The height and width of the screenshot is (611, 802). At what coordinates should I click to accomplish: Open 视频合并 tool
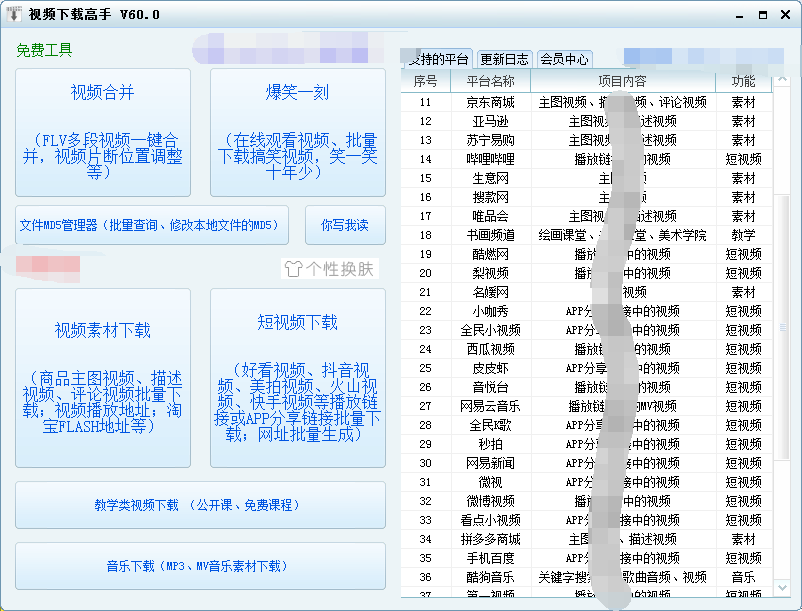pyautogui.click(x=103, y=132)
